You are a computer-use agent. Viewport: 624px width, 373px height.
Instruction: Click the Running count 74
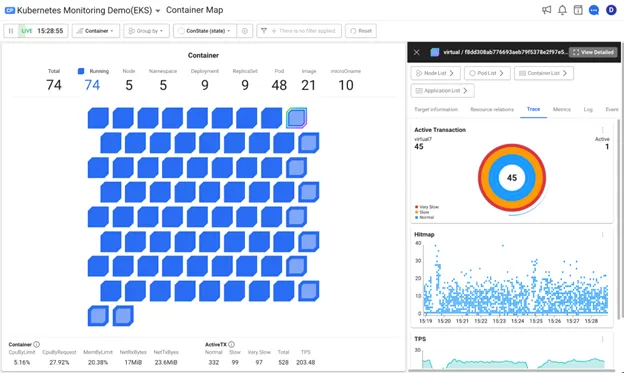pos(92,85)
